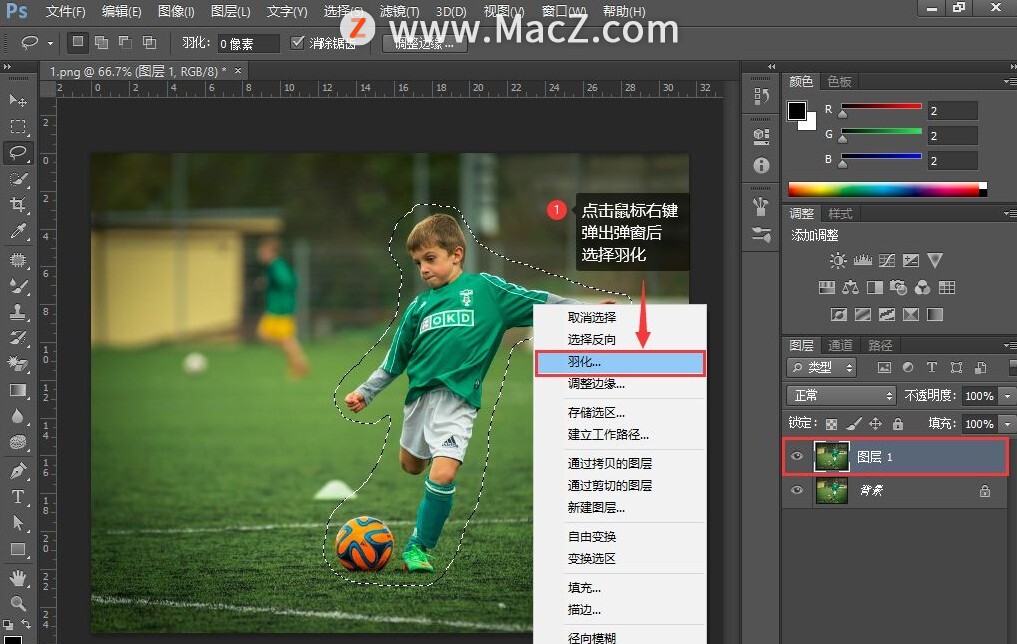Click the 羽化 feather pixel input field
The image size is (1017, 644).
coord(248,43)
